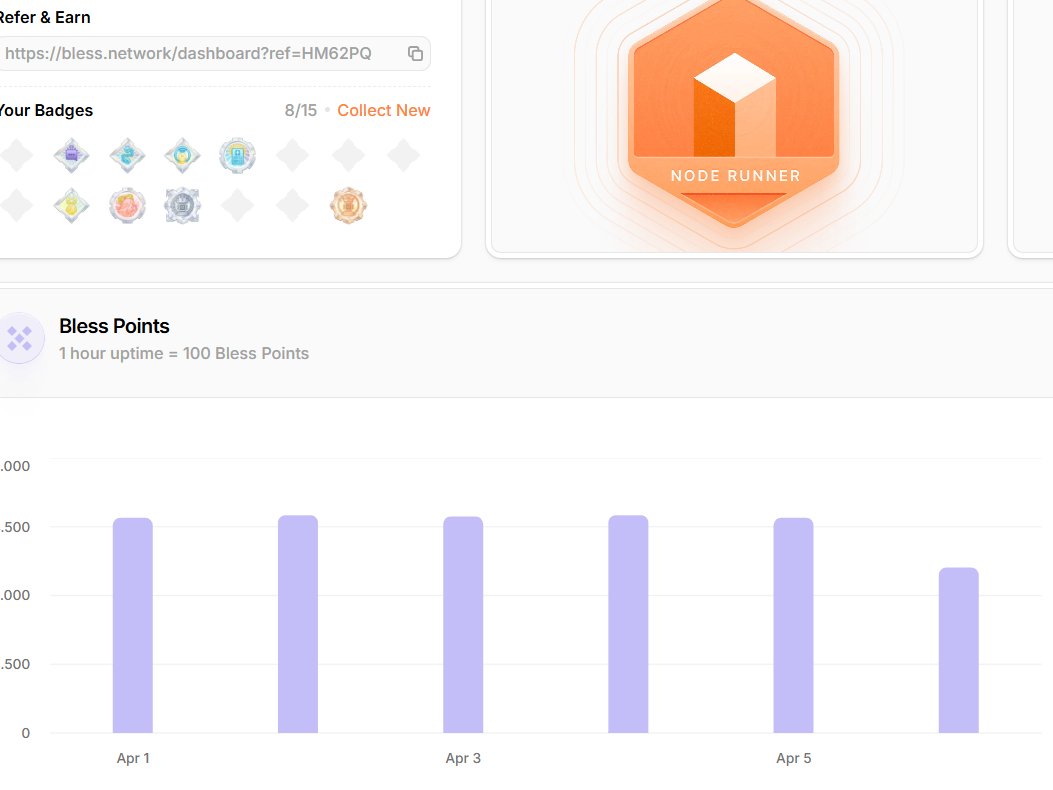Click the Apr 3 bar in the chart

tap(463, 620)
